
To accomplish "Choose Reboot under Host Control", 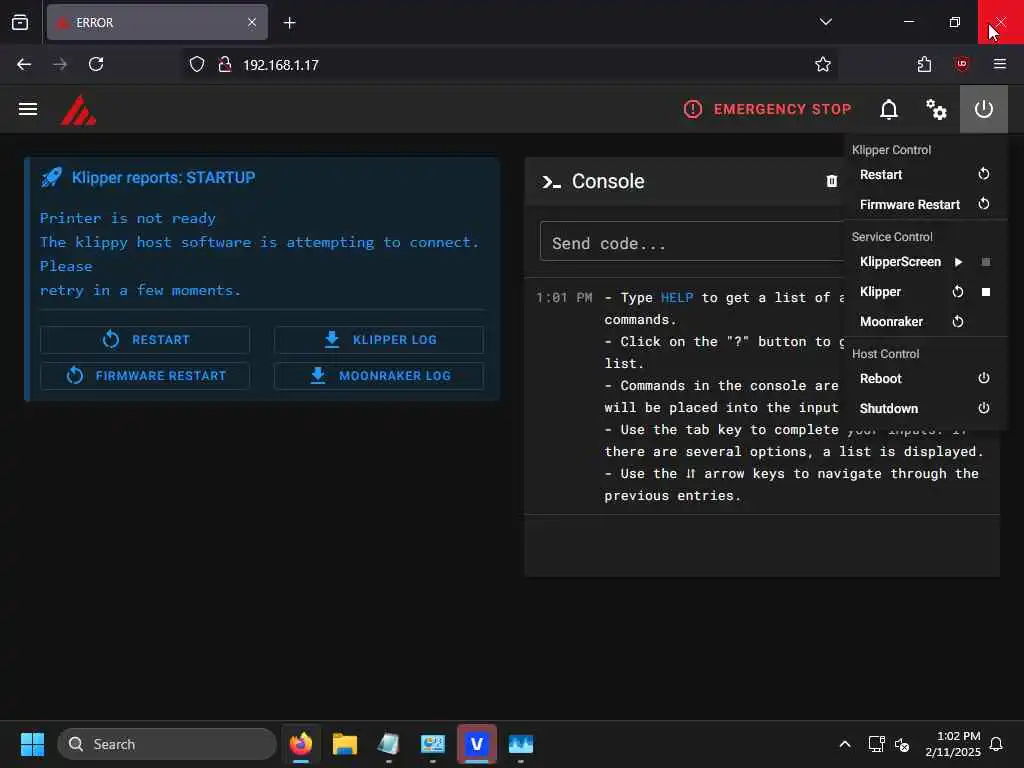I will [x=925, y=378].
